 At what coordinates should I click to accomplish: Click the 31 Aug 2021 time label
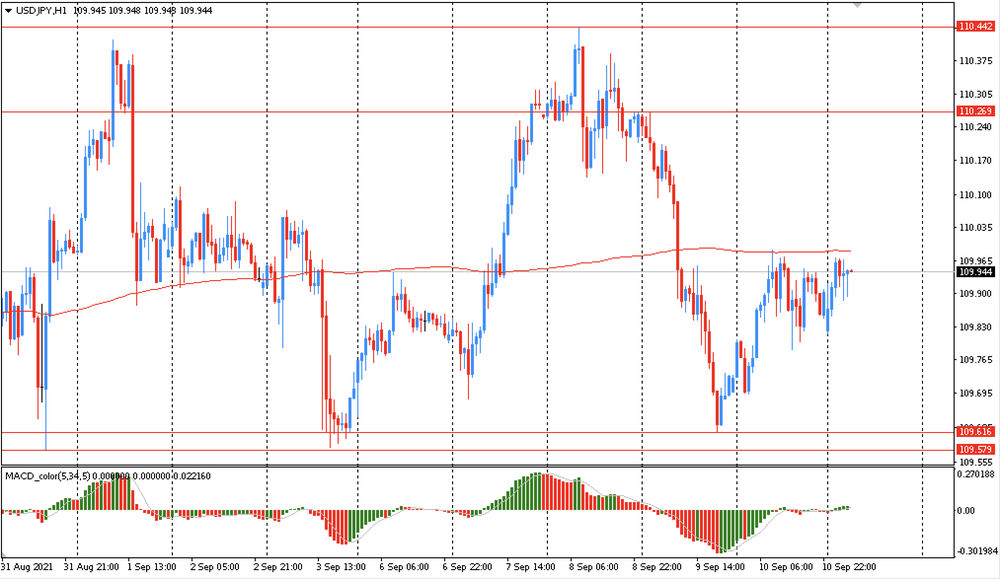tap(27, 567)
